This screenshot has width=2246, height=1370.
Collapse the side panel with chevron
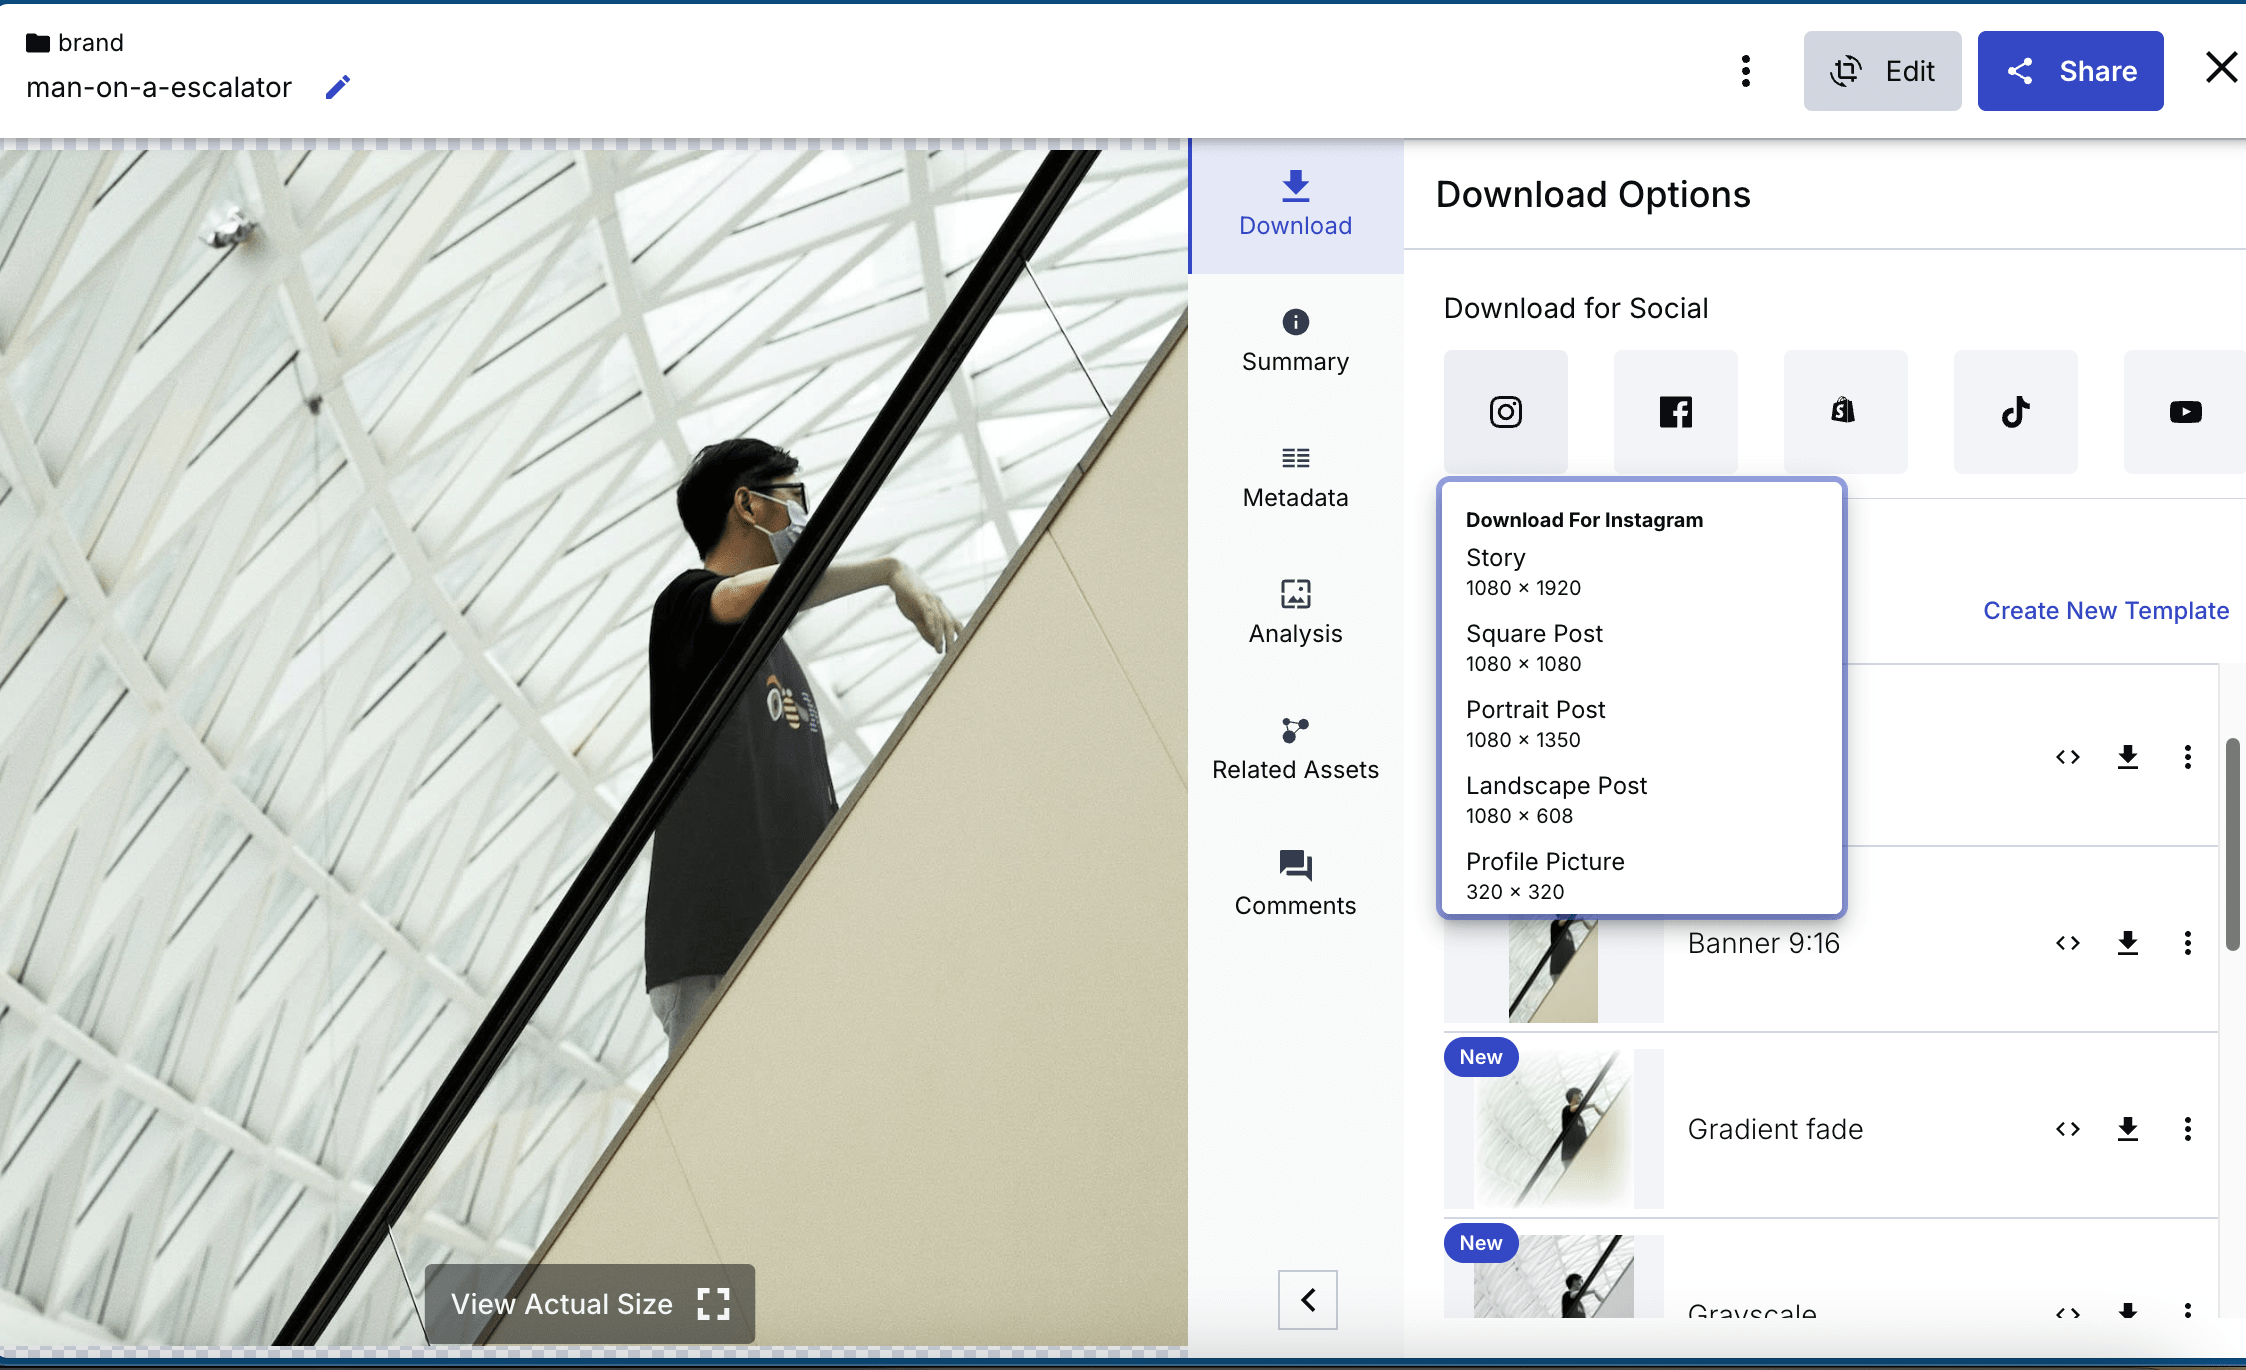[x=1307, y=1300]
